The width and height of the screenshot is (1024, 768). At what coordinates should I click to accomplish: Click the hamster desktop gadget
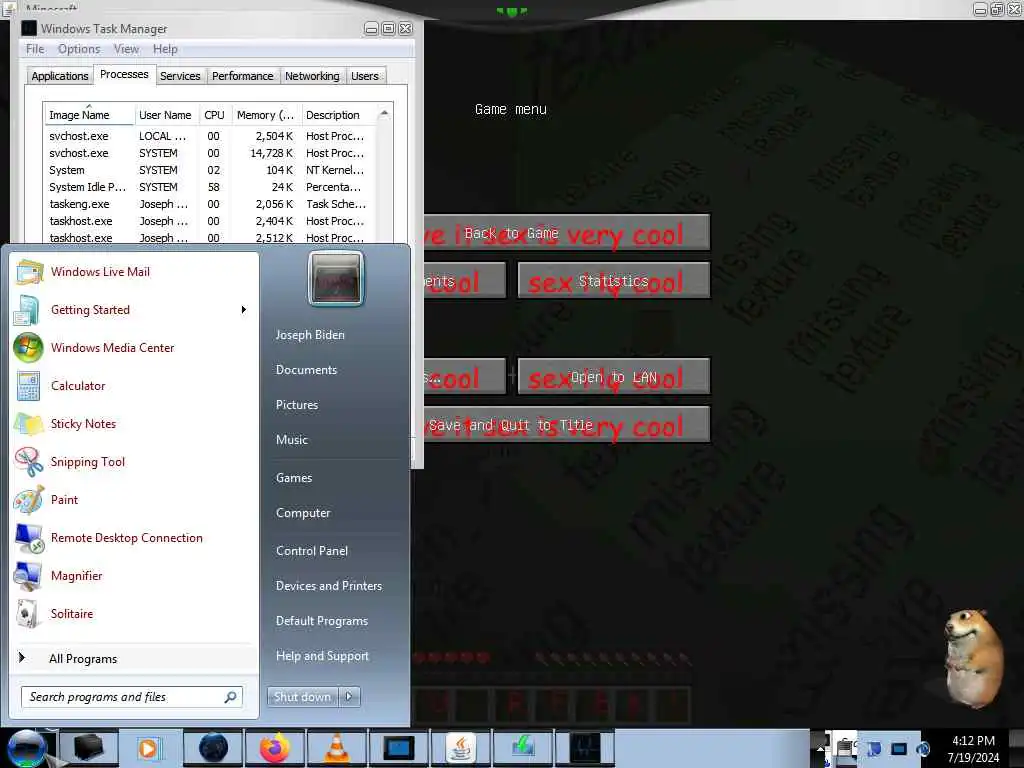click(973, 658)
